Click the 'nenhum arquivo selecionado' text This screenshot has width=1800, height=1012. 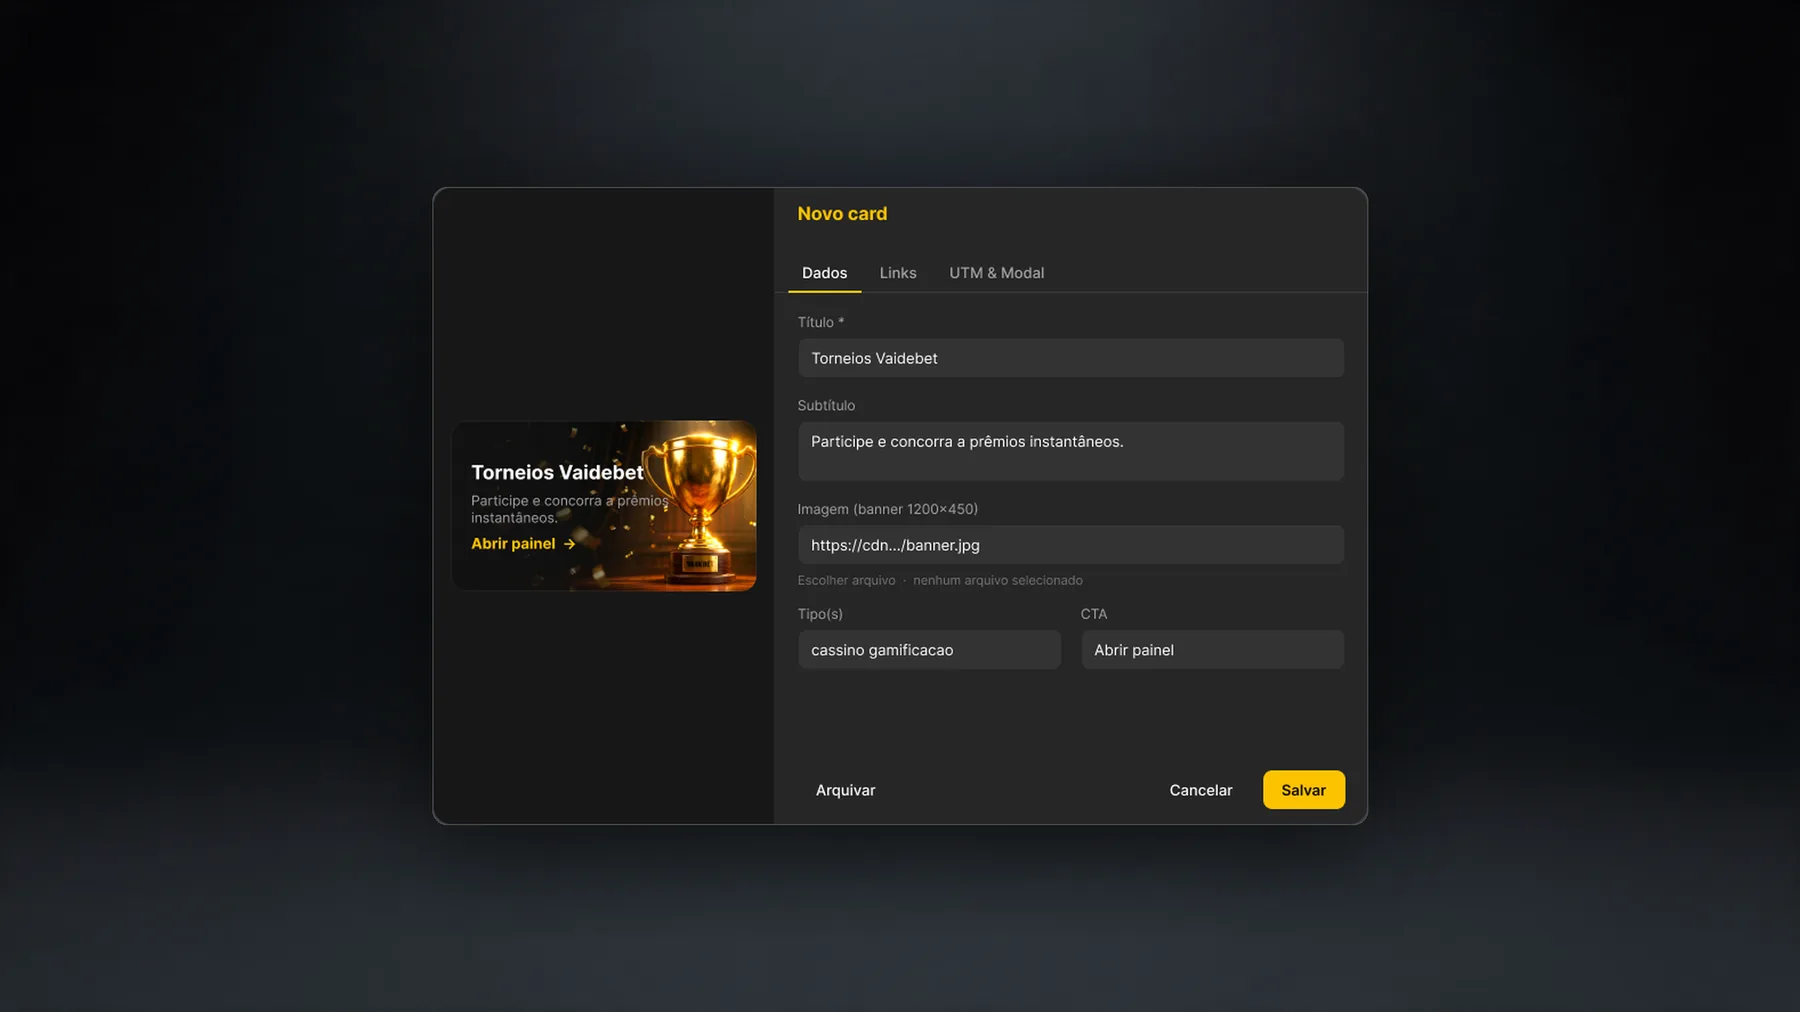click(997, 580)
